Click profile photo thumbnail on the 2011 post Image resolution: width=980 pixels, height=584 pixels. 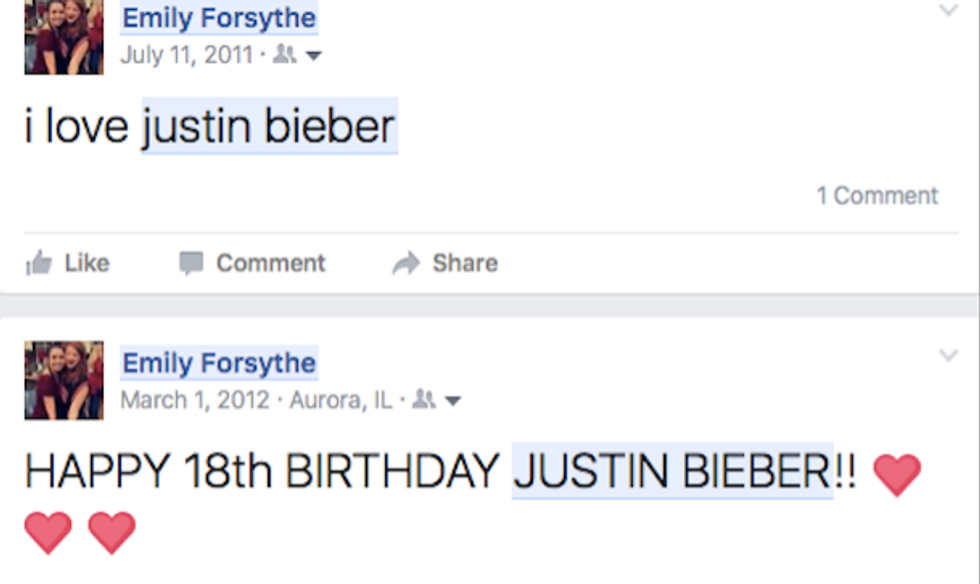point(64,36)
